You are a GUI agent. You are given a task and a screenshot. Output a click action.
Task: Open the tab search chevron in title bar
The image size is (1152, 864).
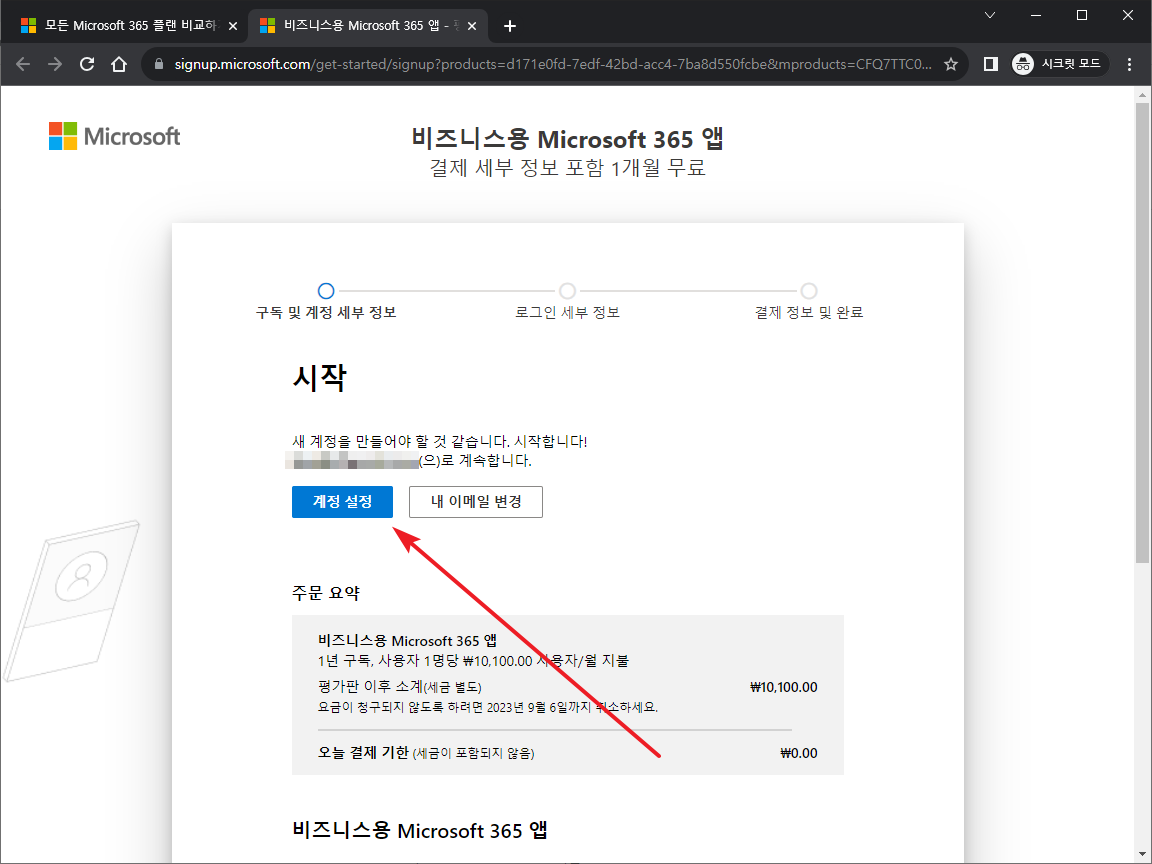(x=990, y=15)
